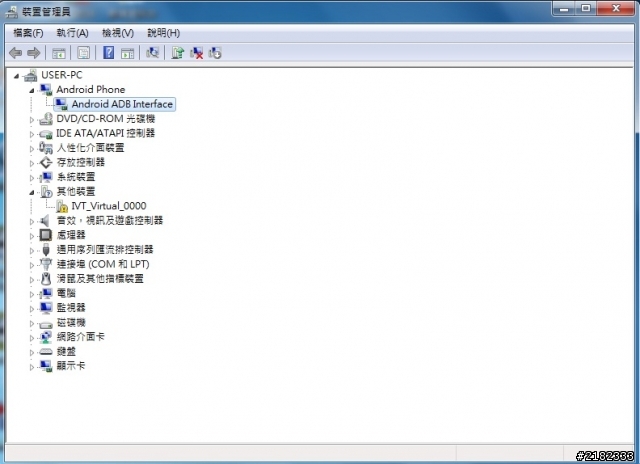This screenshot has width=640, height=464.
Task: Click the 網路介面卡 network icon
Action: tap(46, 337)
